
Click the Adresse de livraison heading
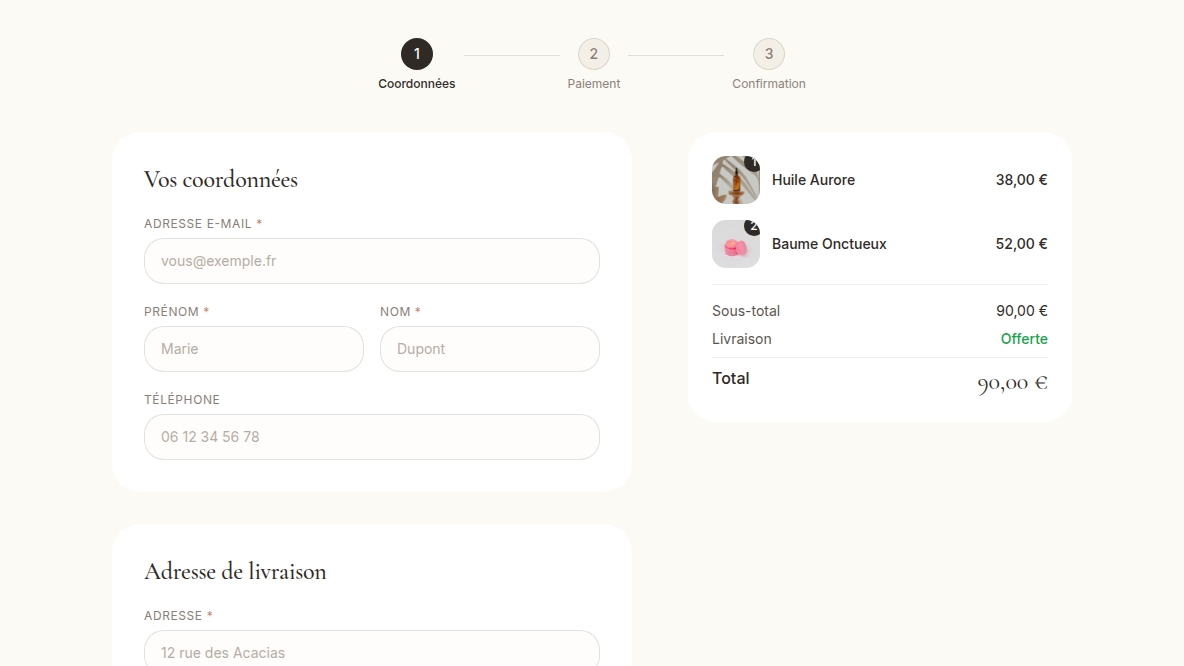click(235, 572)
